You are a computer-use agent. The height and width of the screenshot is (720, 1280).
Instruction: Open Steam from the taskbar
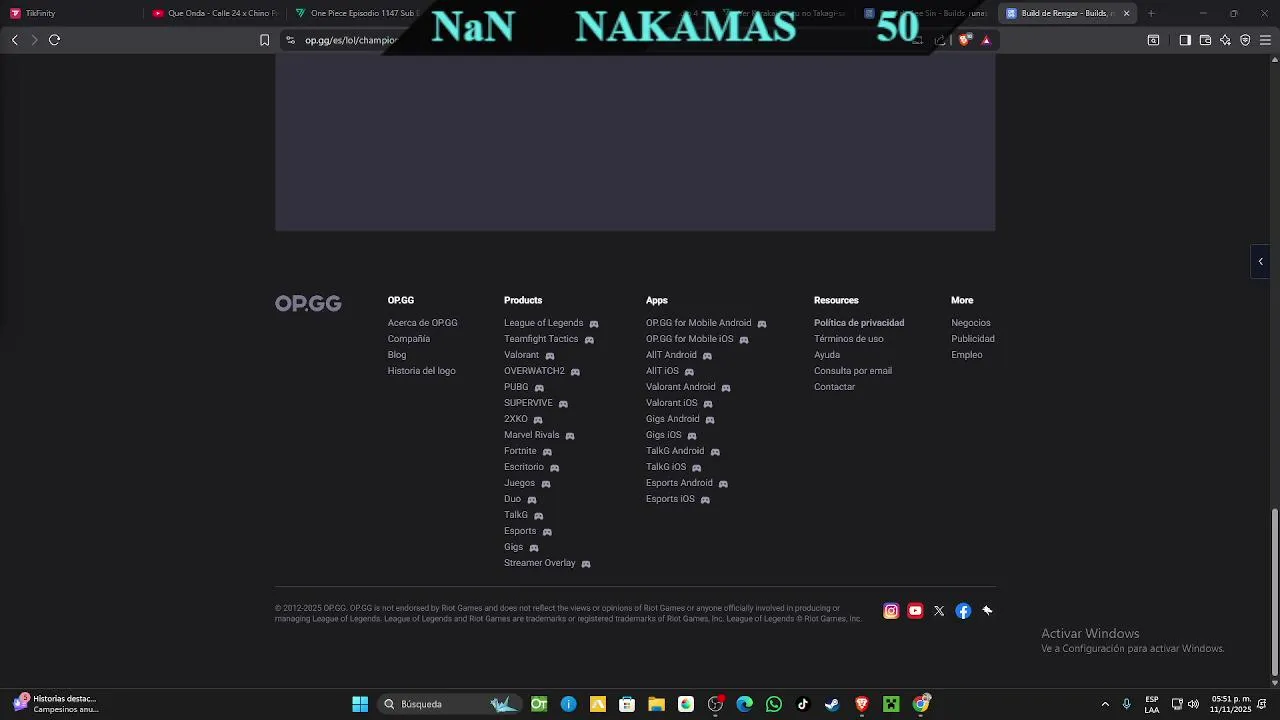tap(832, 704)
